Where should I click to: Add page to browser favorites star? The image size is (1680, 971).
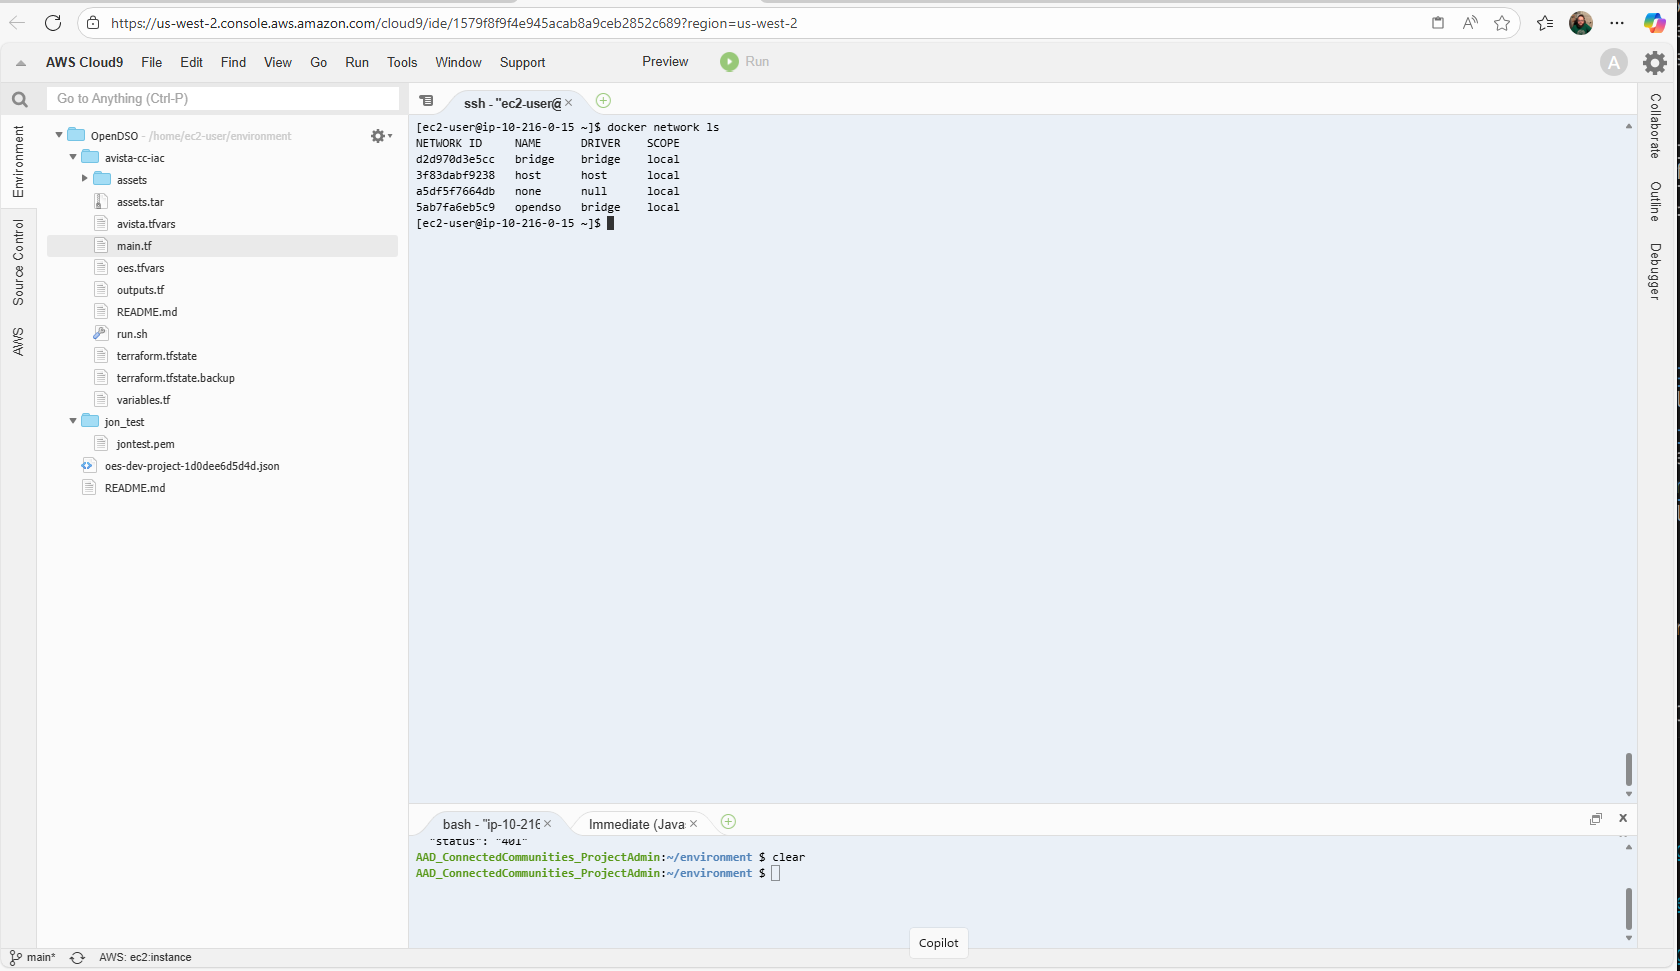(x=1502, y=23)
